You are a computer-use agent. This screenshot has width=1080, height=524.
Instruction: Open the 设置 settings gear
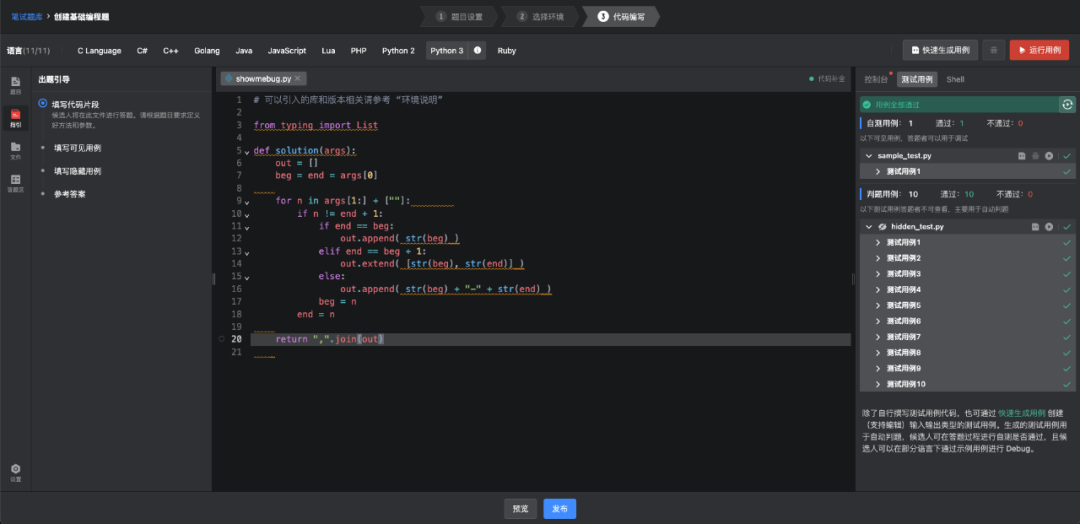pyautogui.click(x=15, y=472)
